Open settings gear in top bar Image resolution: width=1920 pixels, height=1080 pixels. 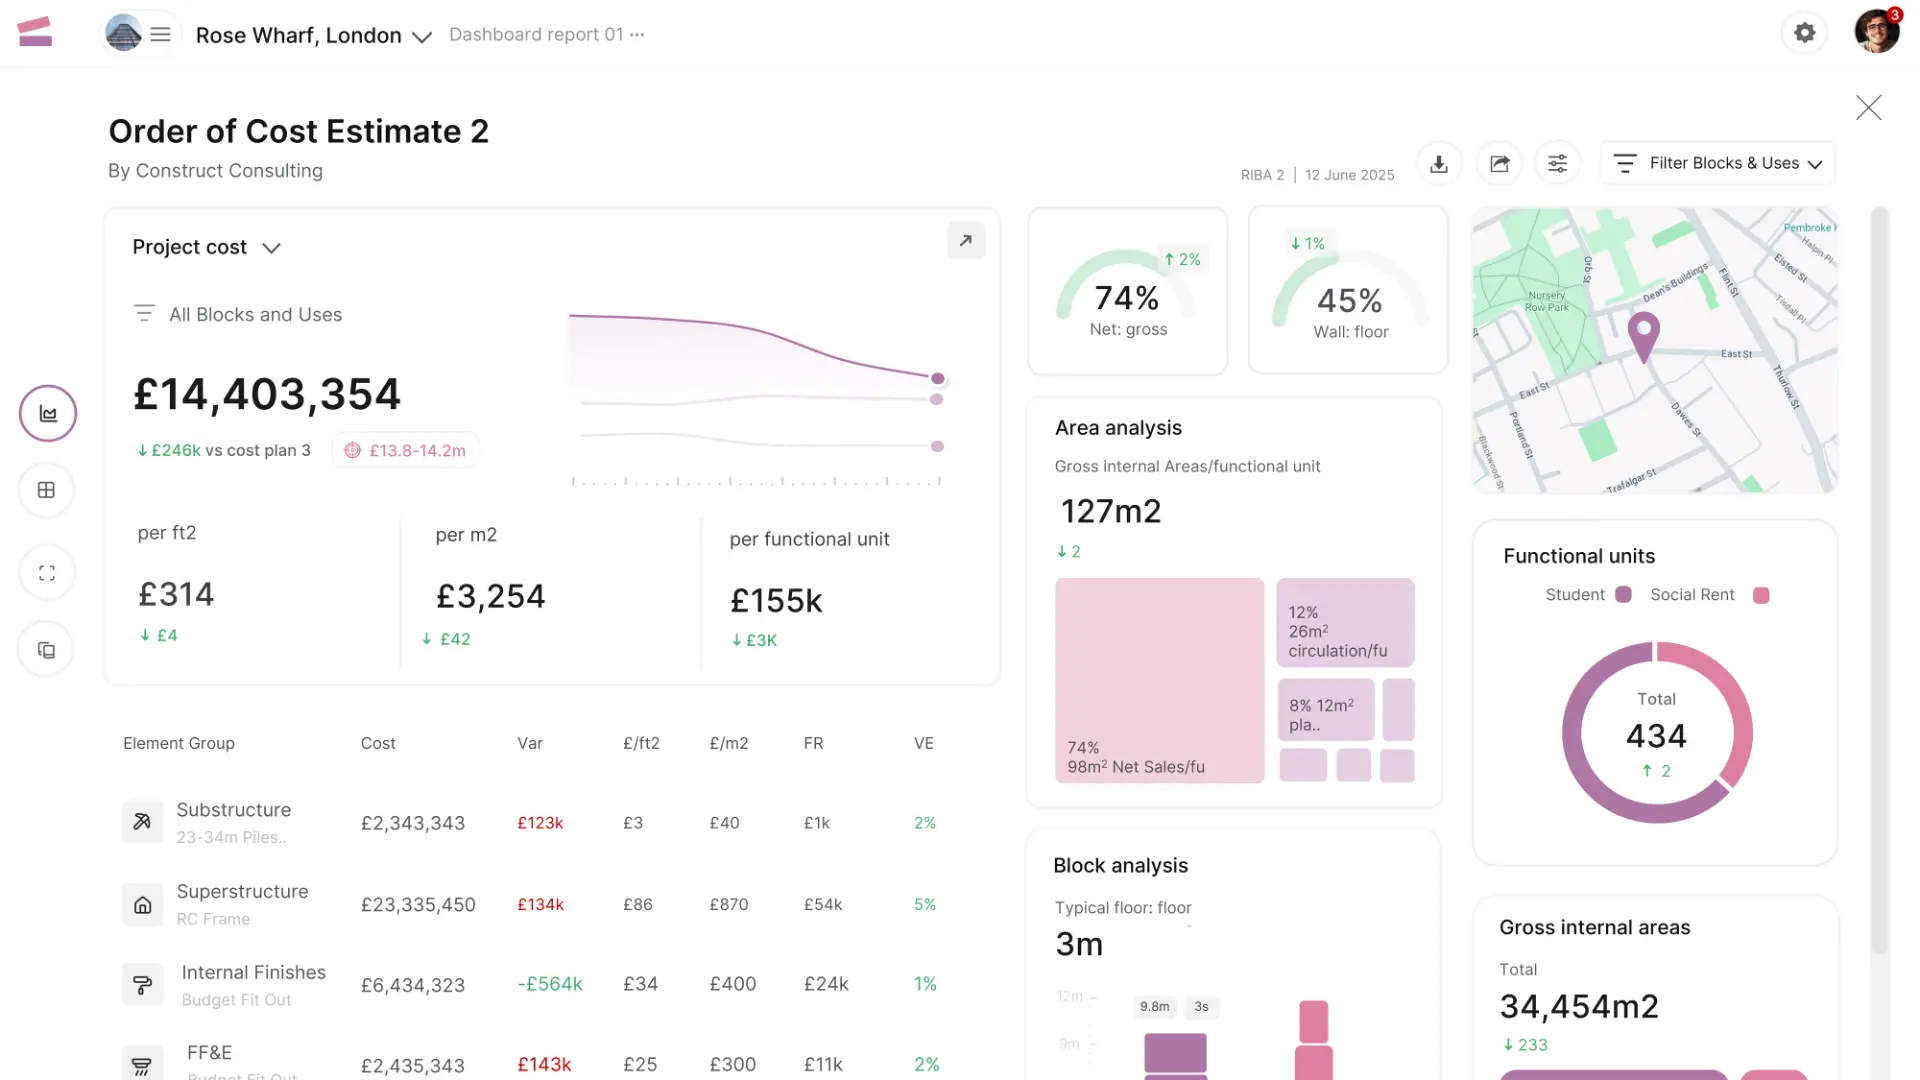click(x=1804, y=33)
